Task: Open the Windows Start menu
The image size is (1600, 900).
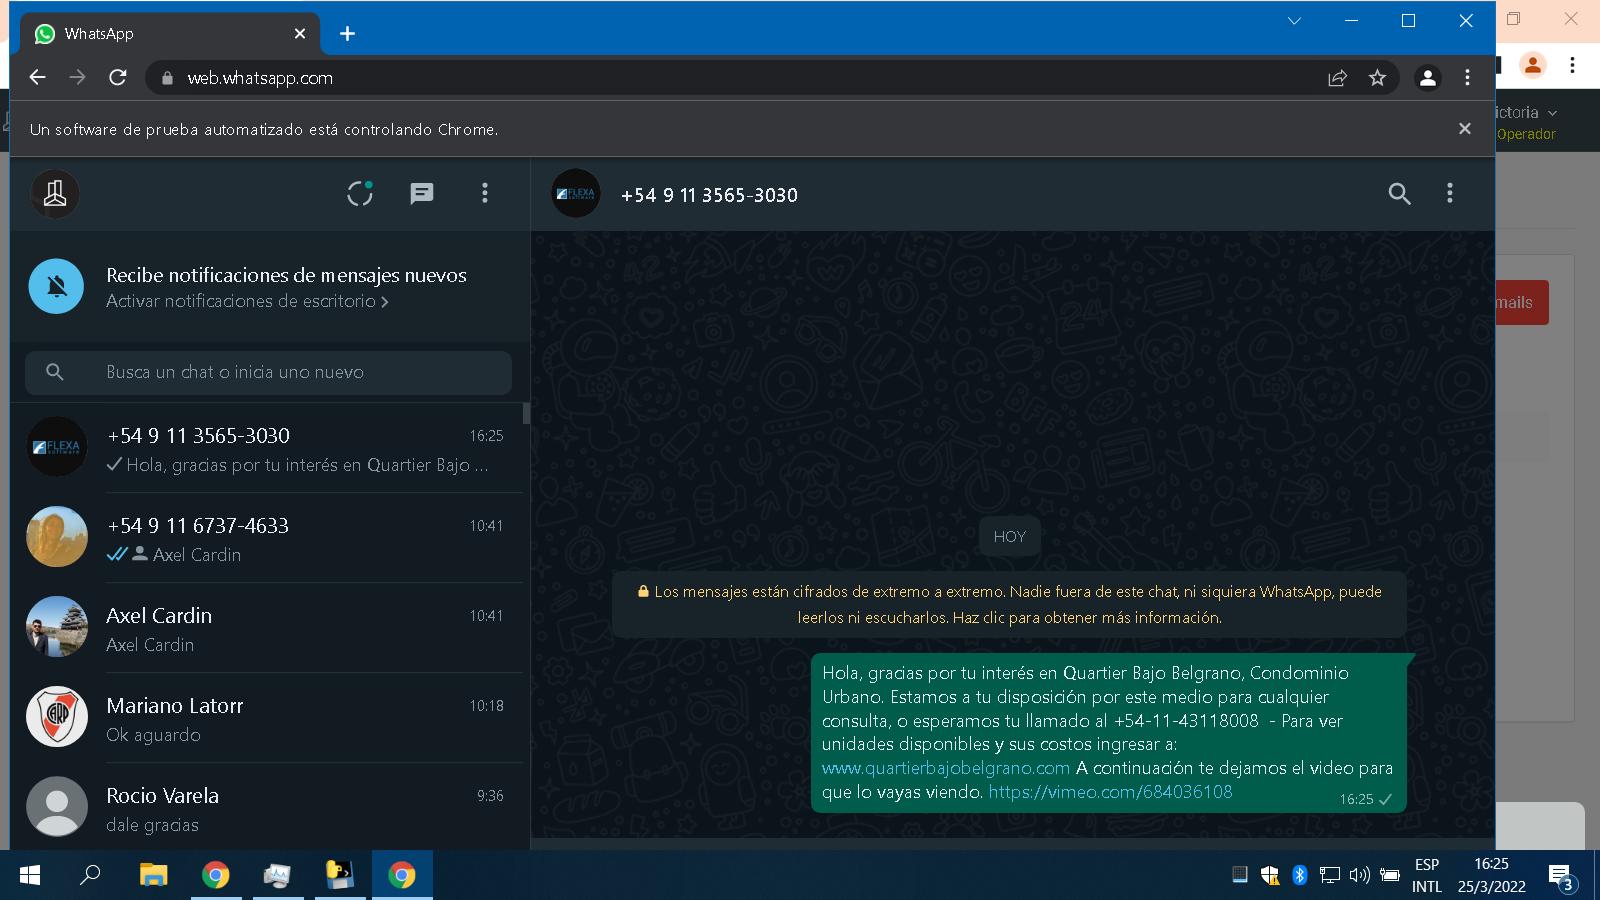Action: (x=30, y=875)
